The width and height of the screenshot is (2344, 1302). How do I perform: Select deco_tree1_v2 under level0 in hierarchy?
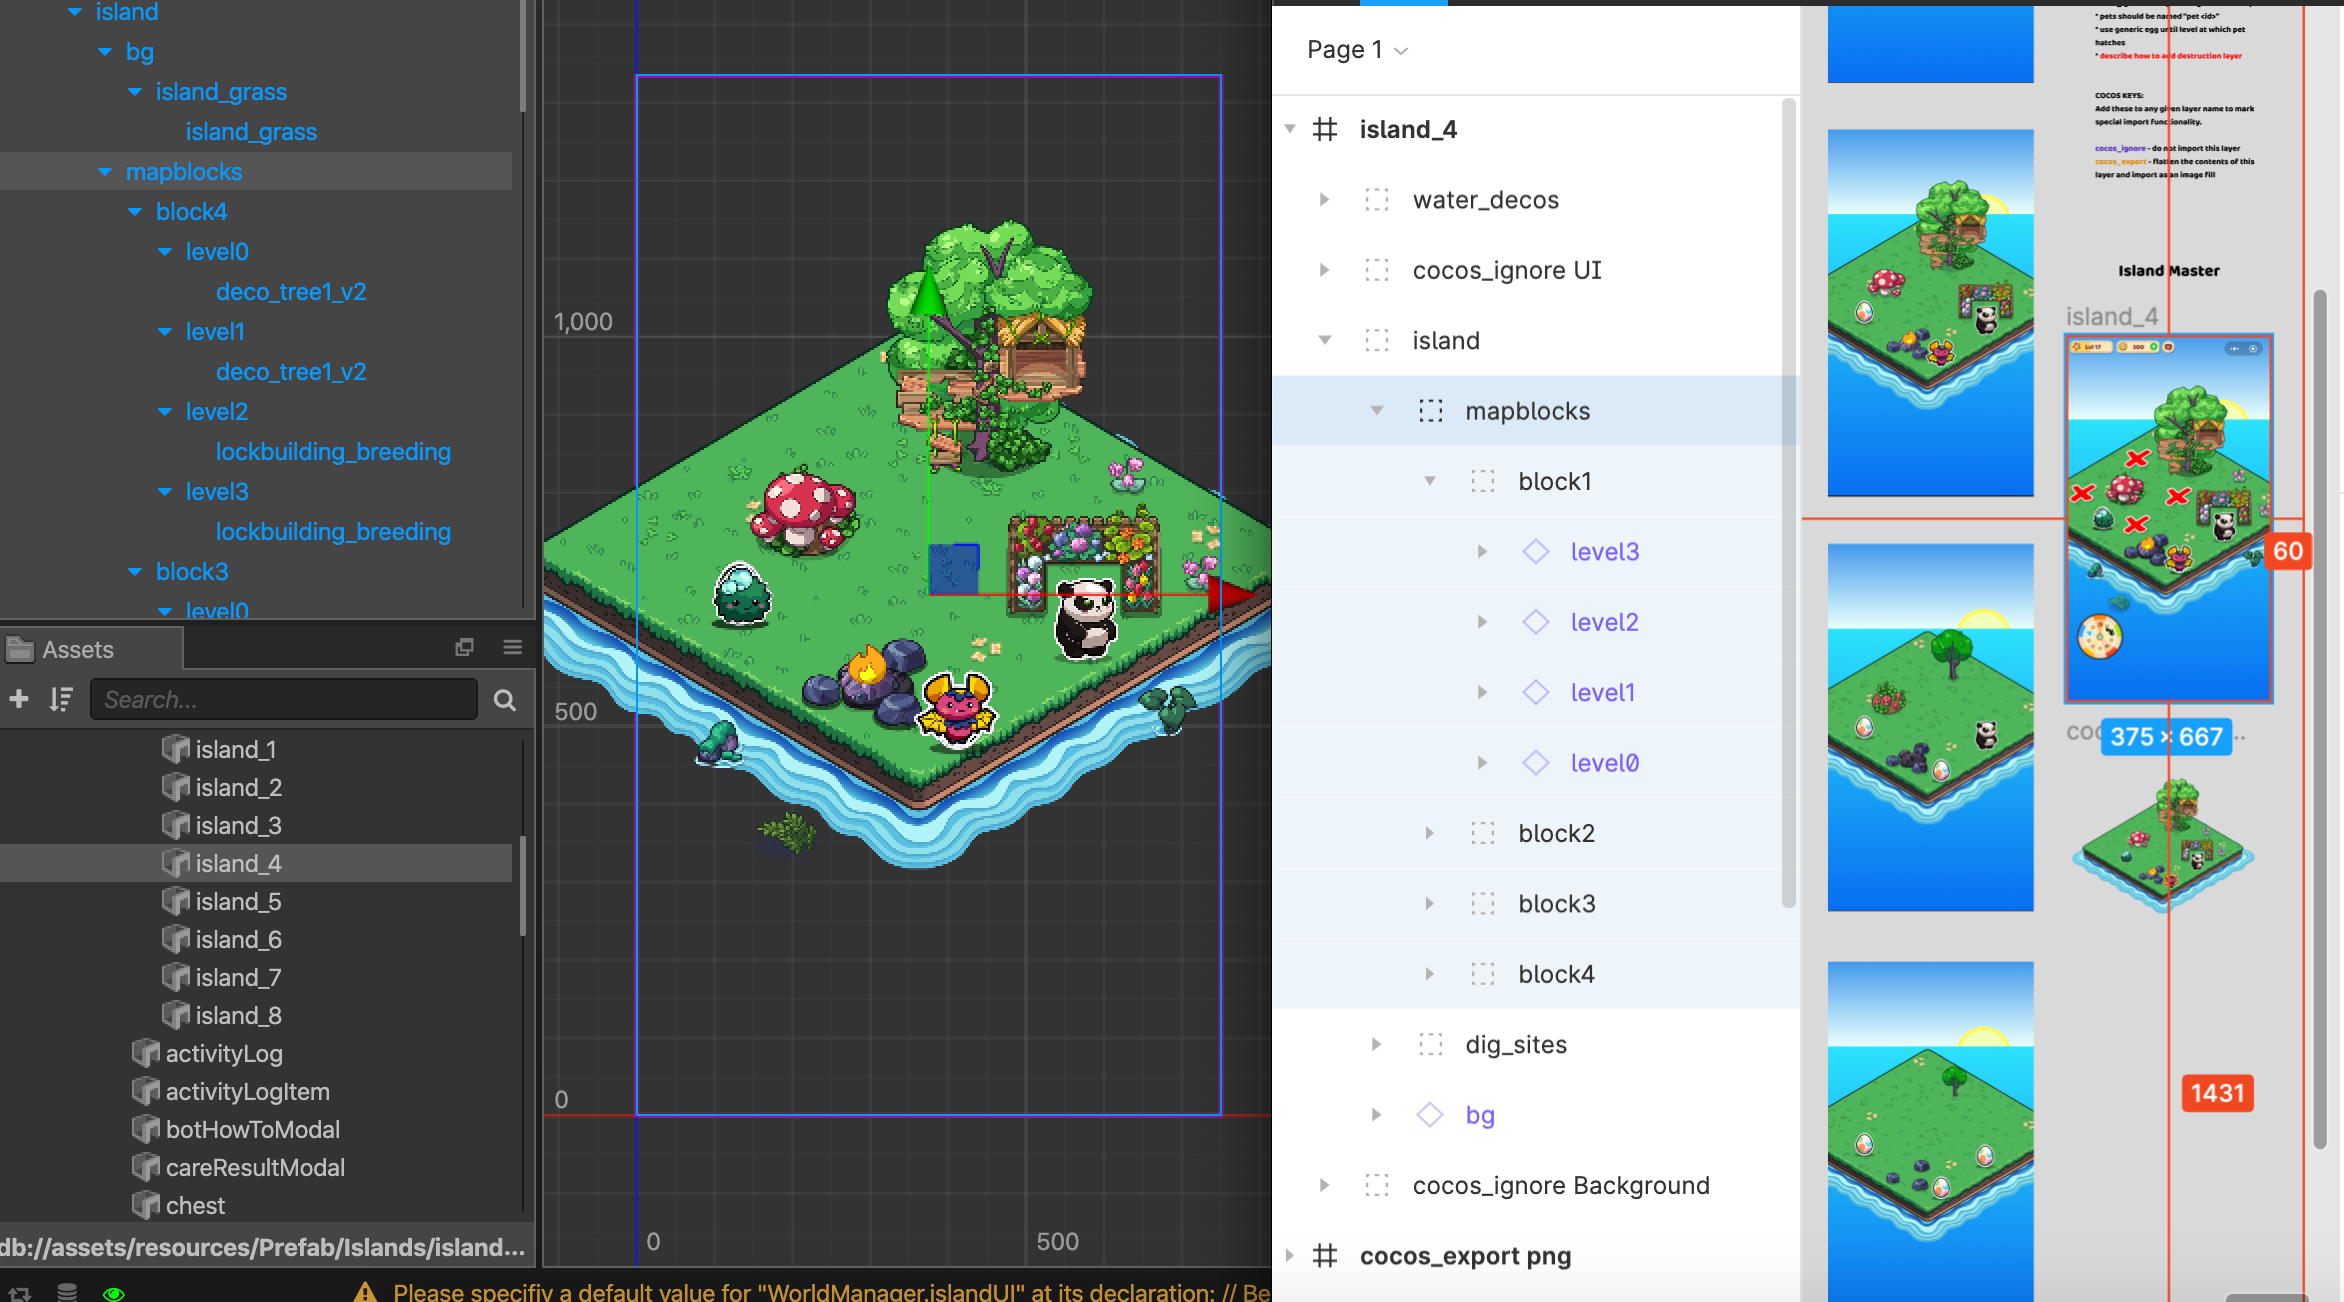[291, 291]
